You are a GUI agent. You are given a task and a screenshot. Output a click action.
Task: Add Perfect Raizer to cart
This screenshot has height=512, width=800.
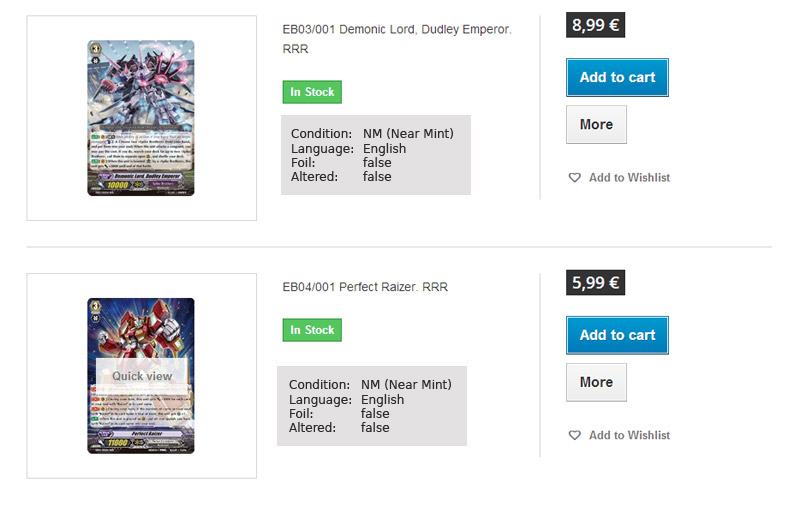617,335
